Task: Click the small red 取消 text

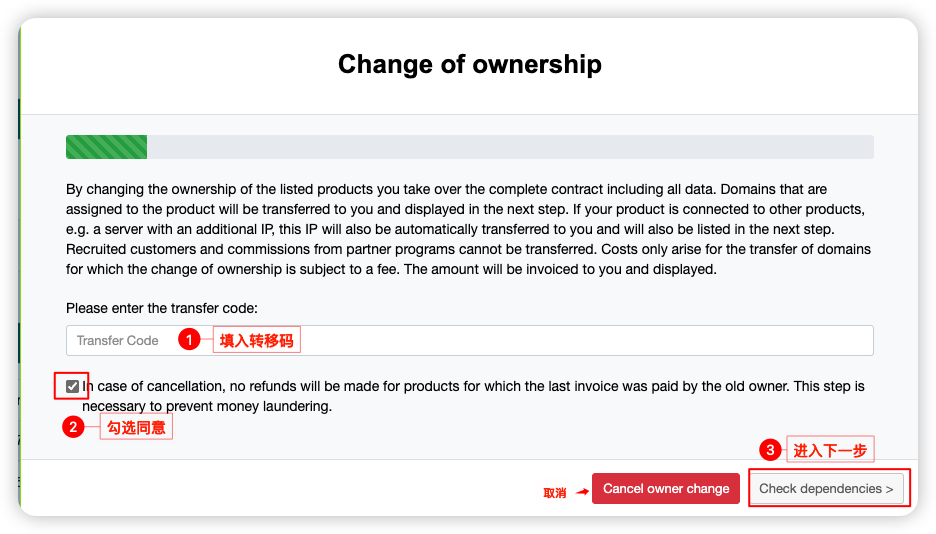Action: point(554,492)
